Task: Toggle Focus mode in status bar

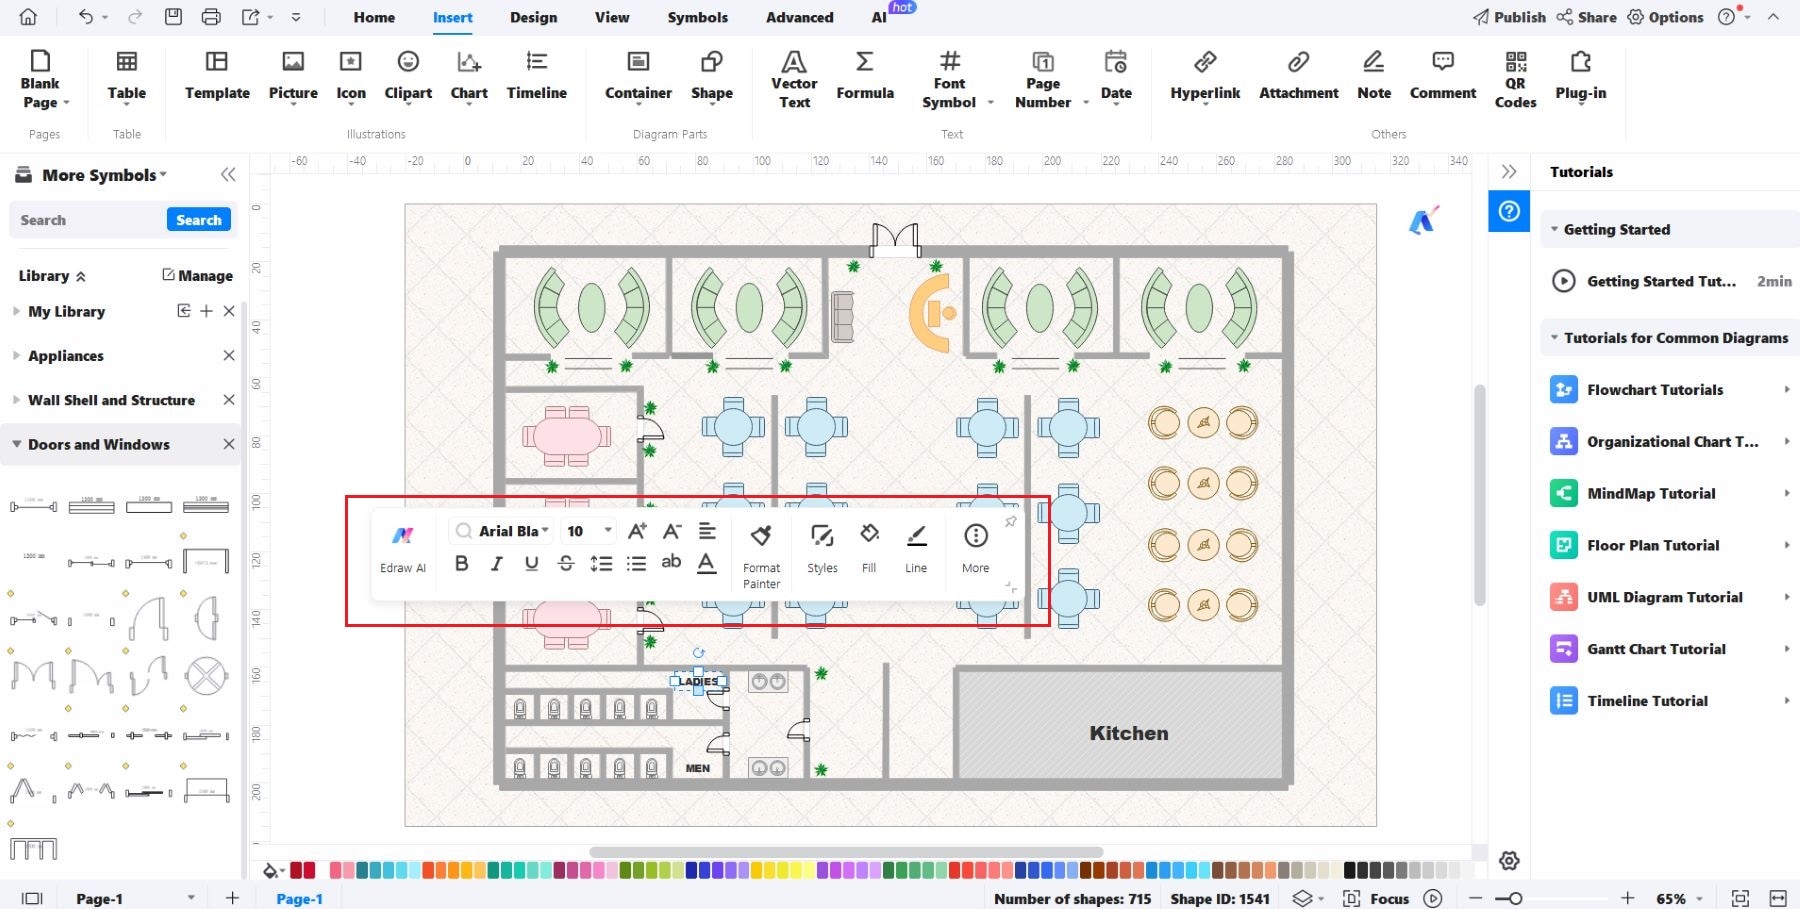Action: point(1376,898)
